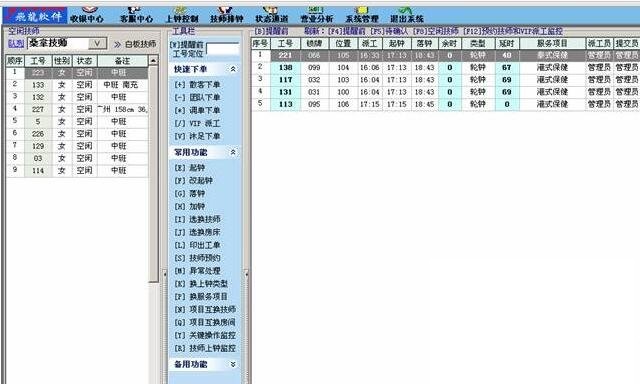Click the 落钟 column header
The image size is (640, 384).
tap(424, 43)
